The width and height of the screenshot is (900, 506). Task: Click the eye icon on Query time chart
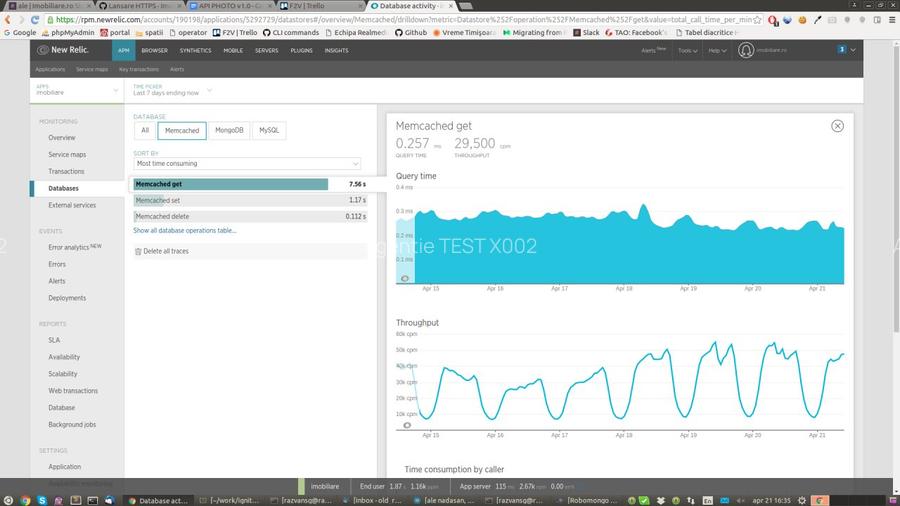tap(405, 279)
